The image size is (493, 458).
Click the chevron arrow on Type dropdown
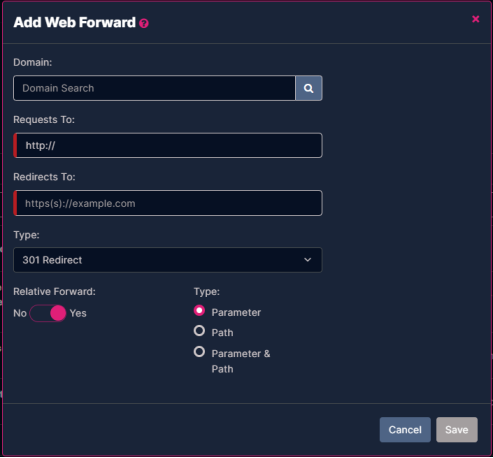click(308, 260)
